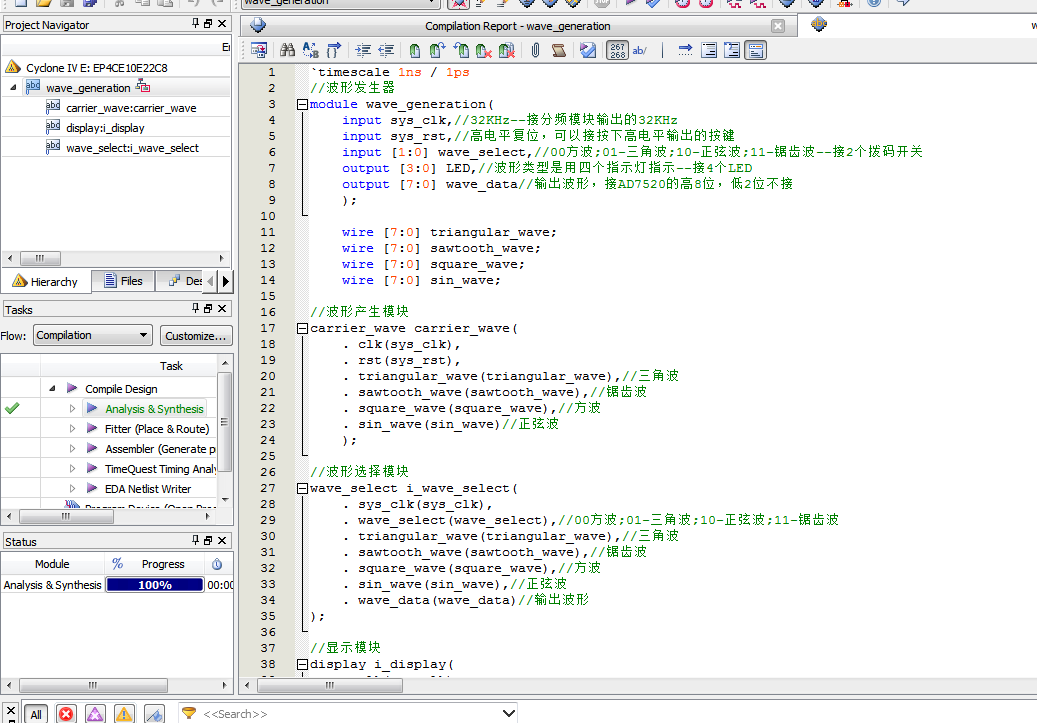The image size is (1037, 723).
Task: Select carrier_wave:carrier_wave in hierarchy
Action: (x=131, y=108)
